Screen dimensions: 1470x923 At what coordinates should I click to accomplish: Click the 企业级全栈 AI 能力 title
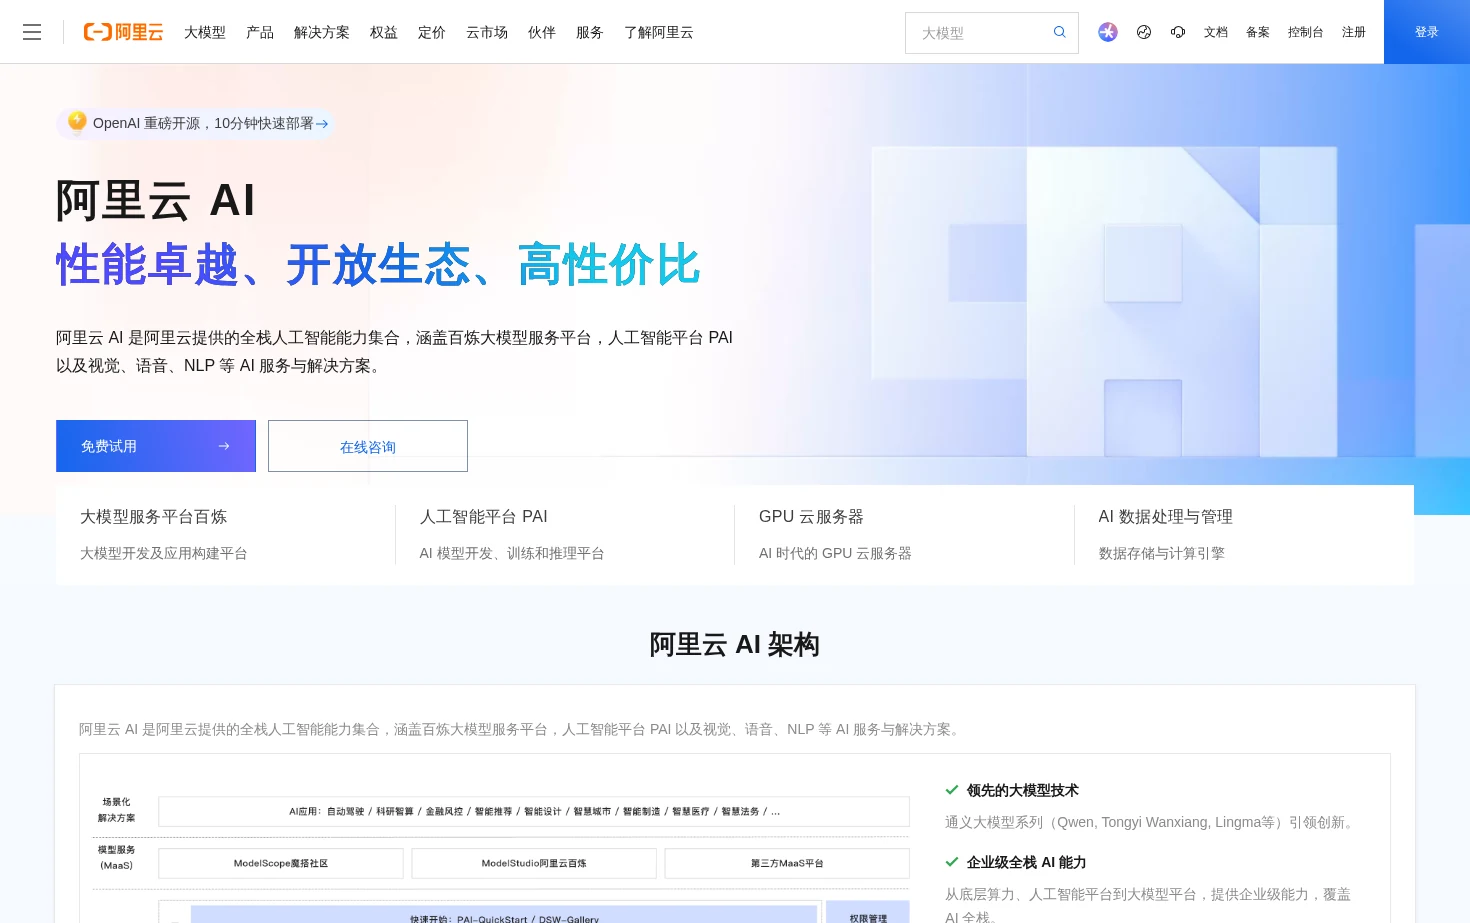pyautogui.click(x=1027, y=862)
